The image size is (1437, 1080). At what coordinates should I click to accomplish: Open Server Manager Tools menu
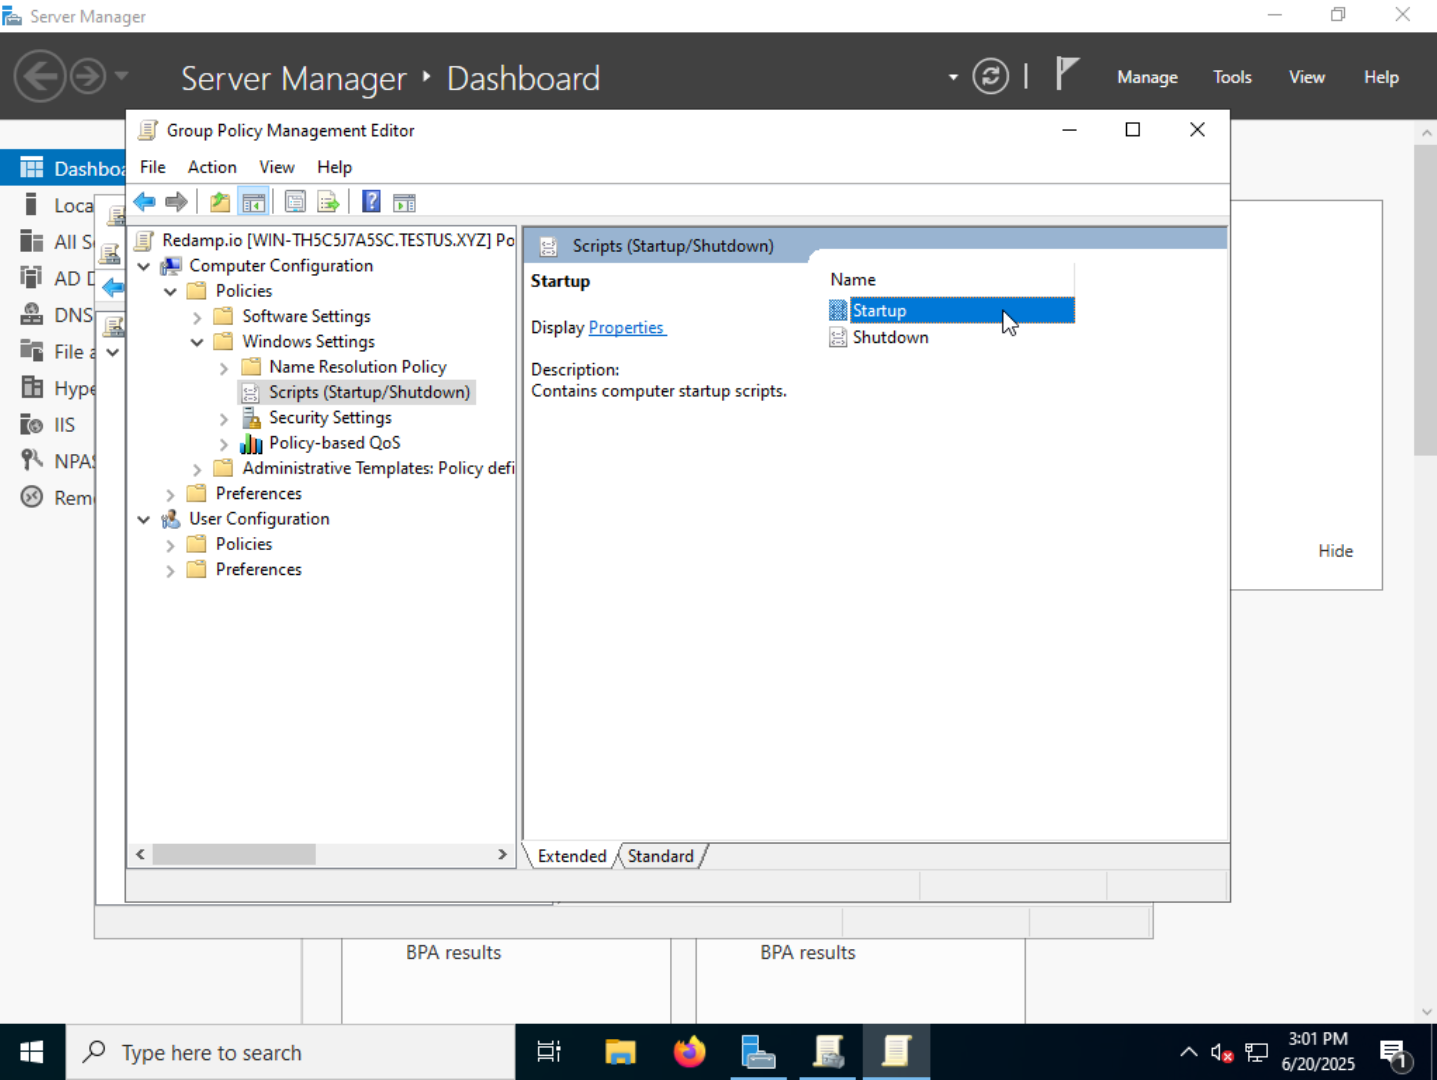[1232, 77]
